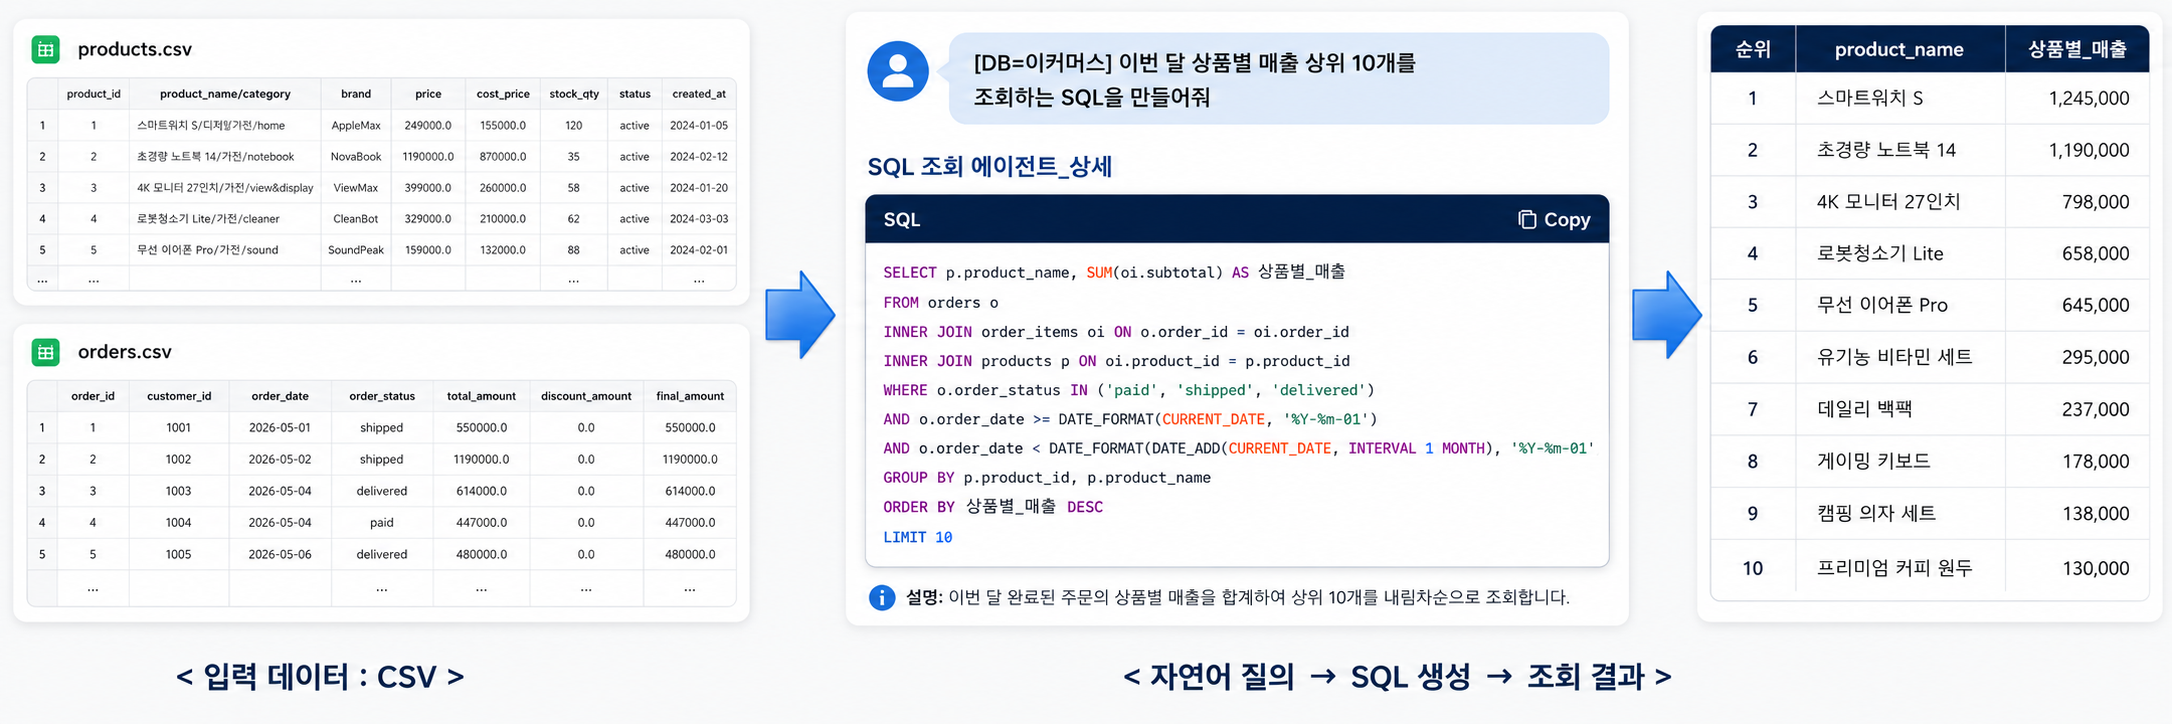Click the discount_amount column header
This screenshot has width=2172, height=724.
(586, 396)
